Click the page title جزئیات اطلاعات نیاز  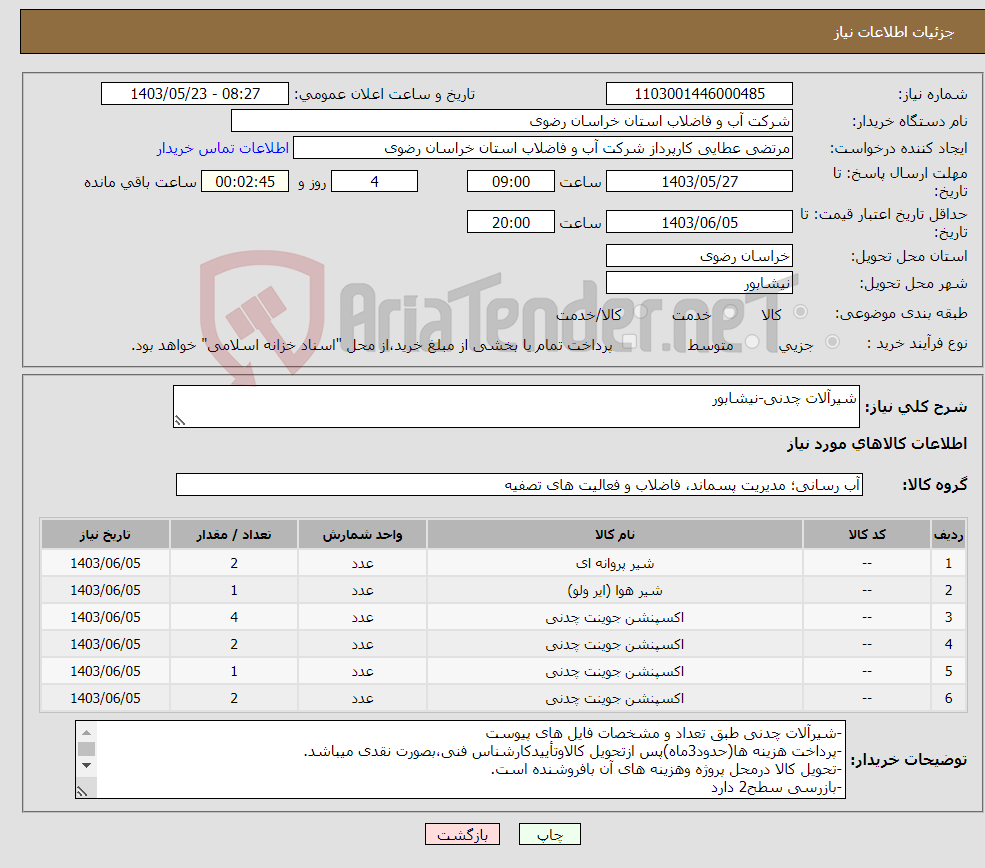894,32
